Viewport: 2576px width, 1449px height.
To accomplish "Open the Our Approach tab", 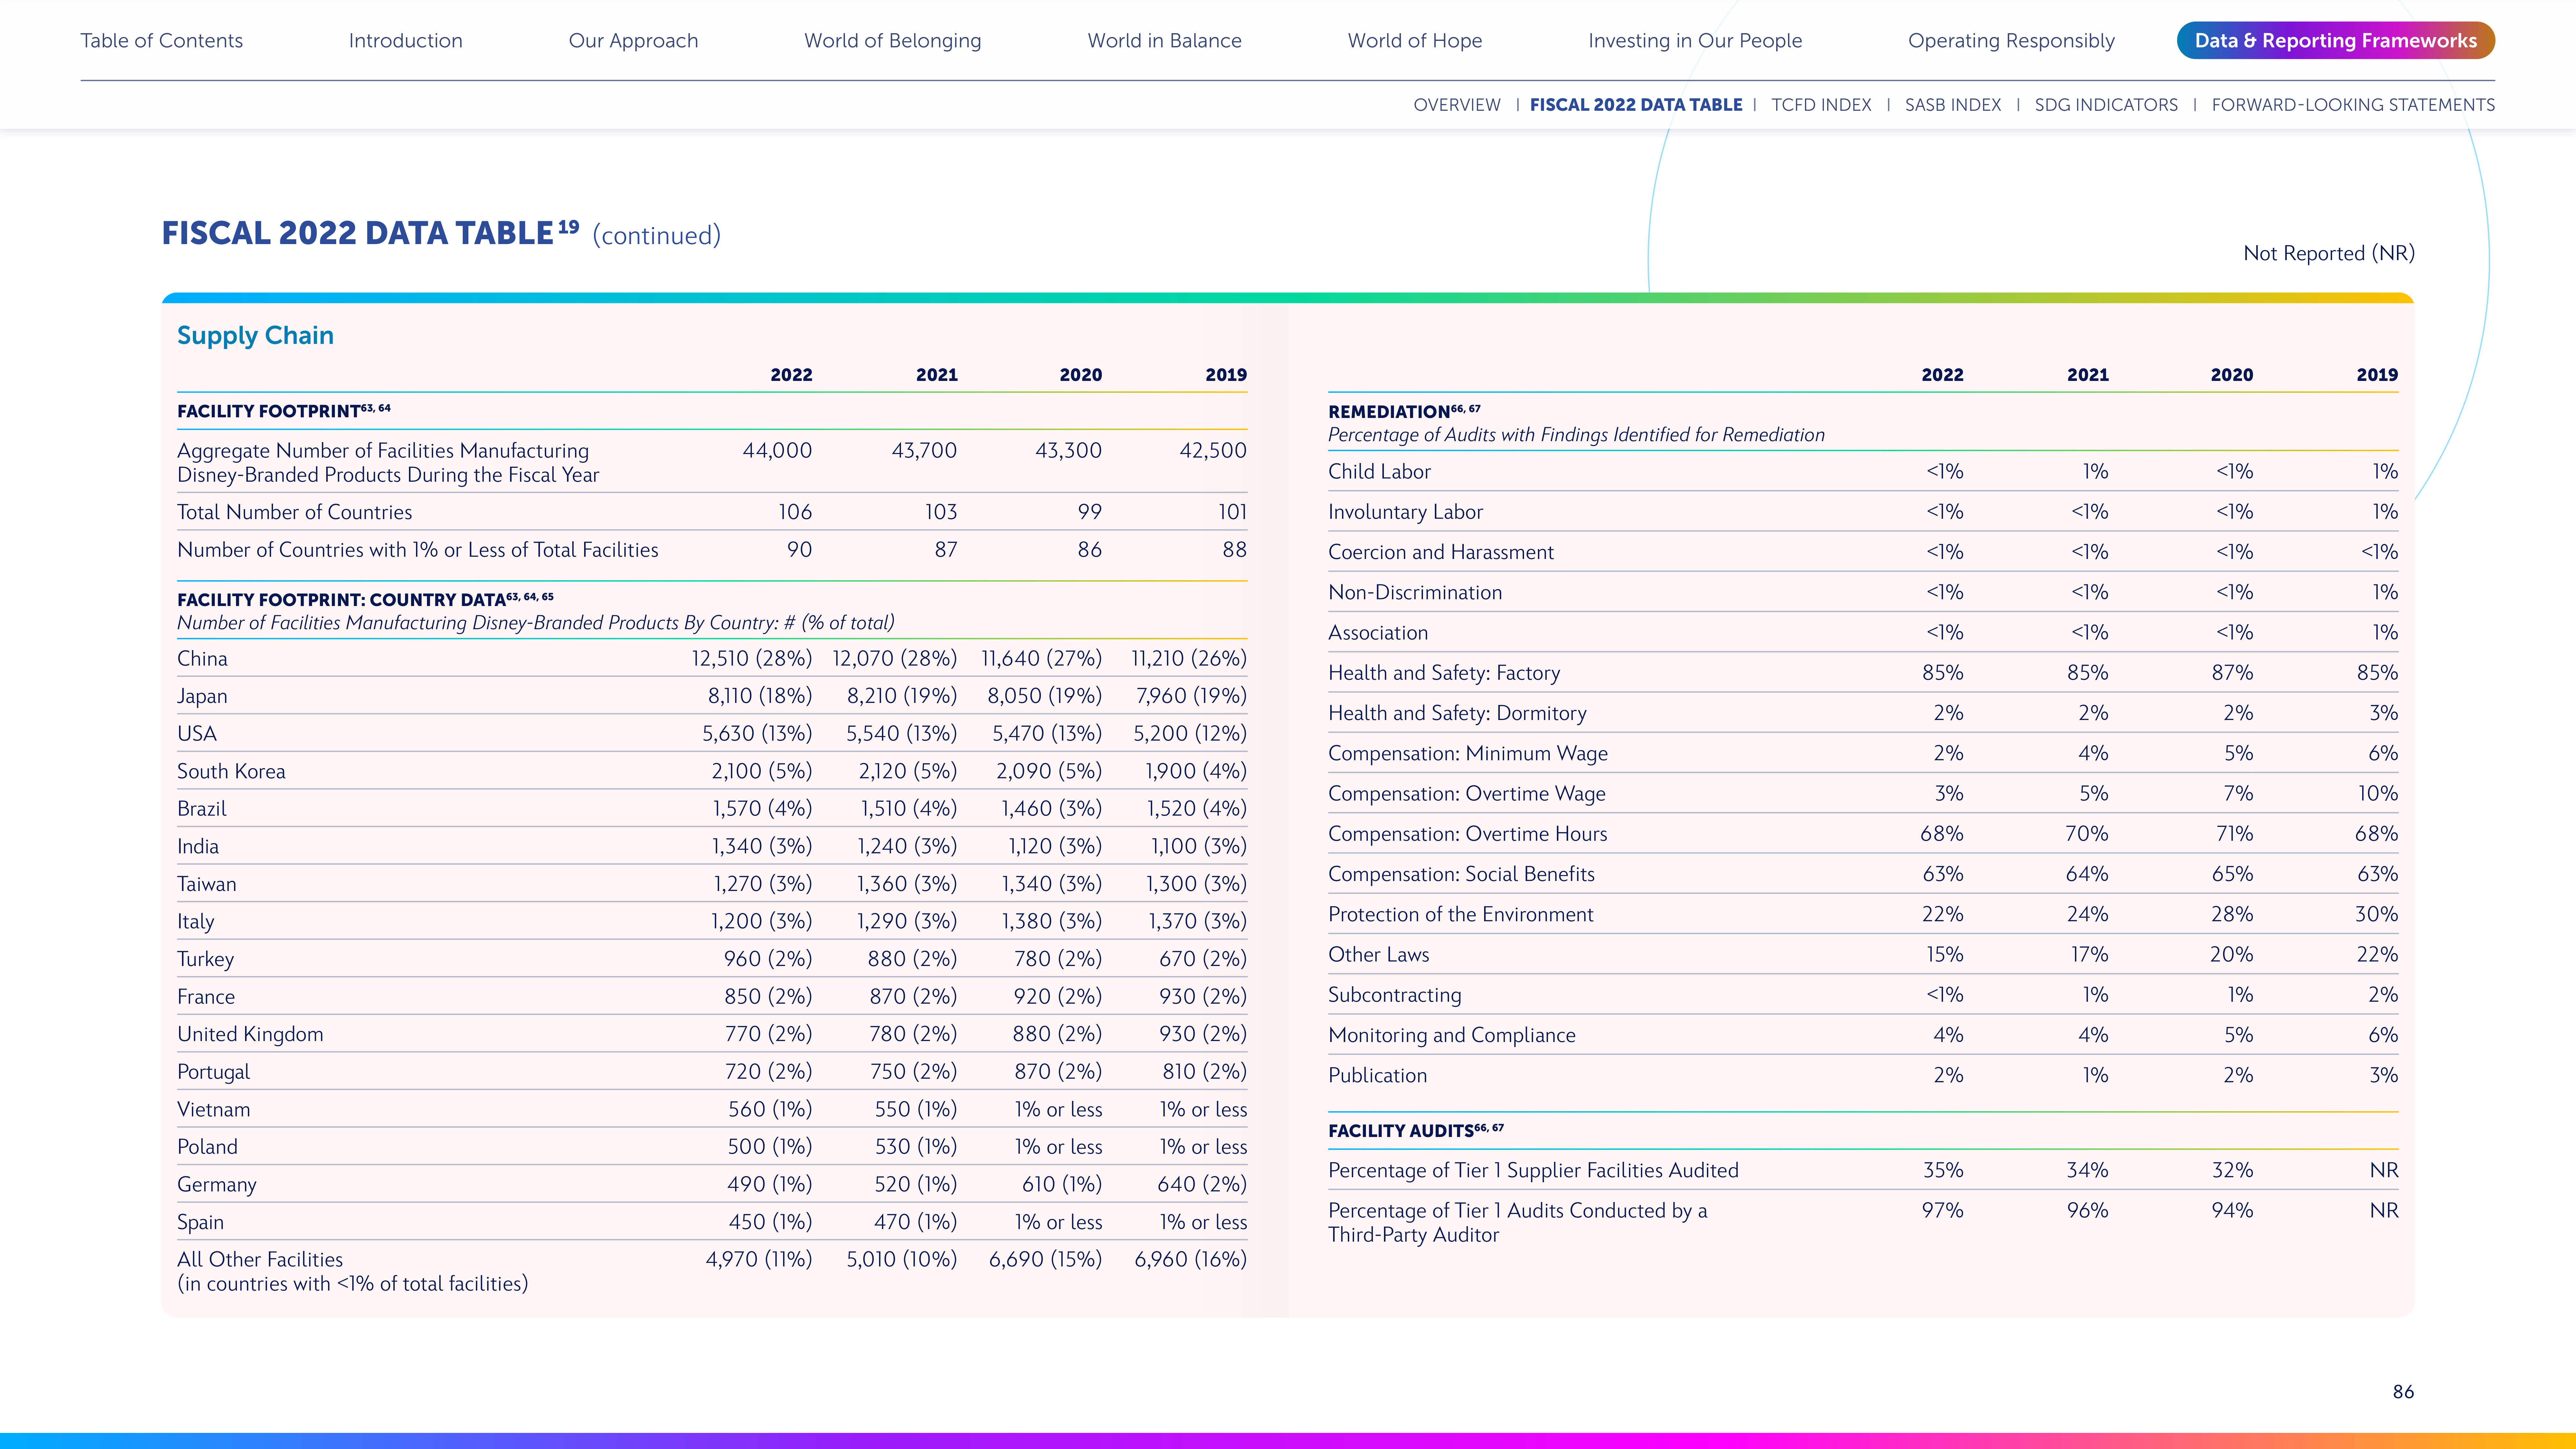I will pyautogui.click(x=633, y=41).
